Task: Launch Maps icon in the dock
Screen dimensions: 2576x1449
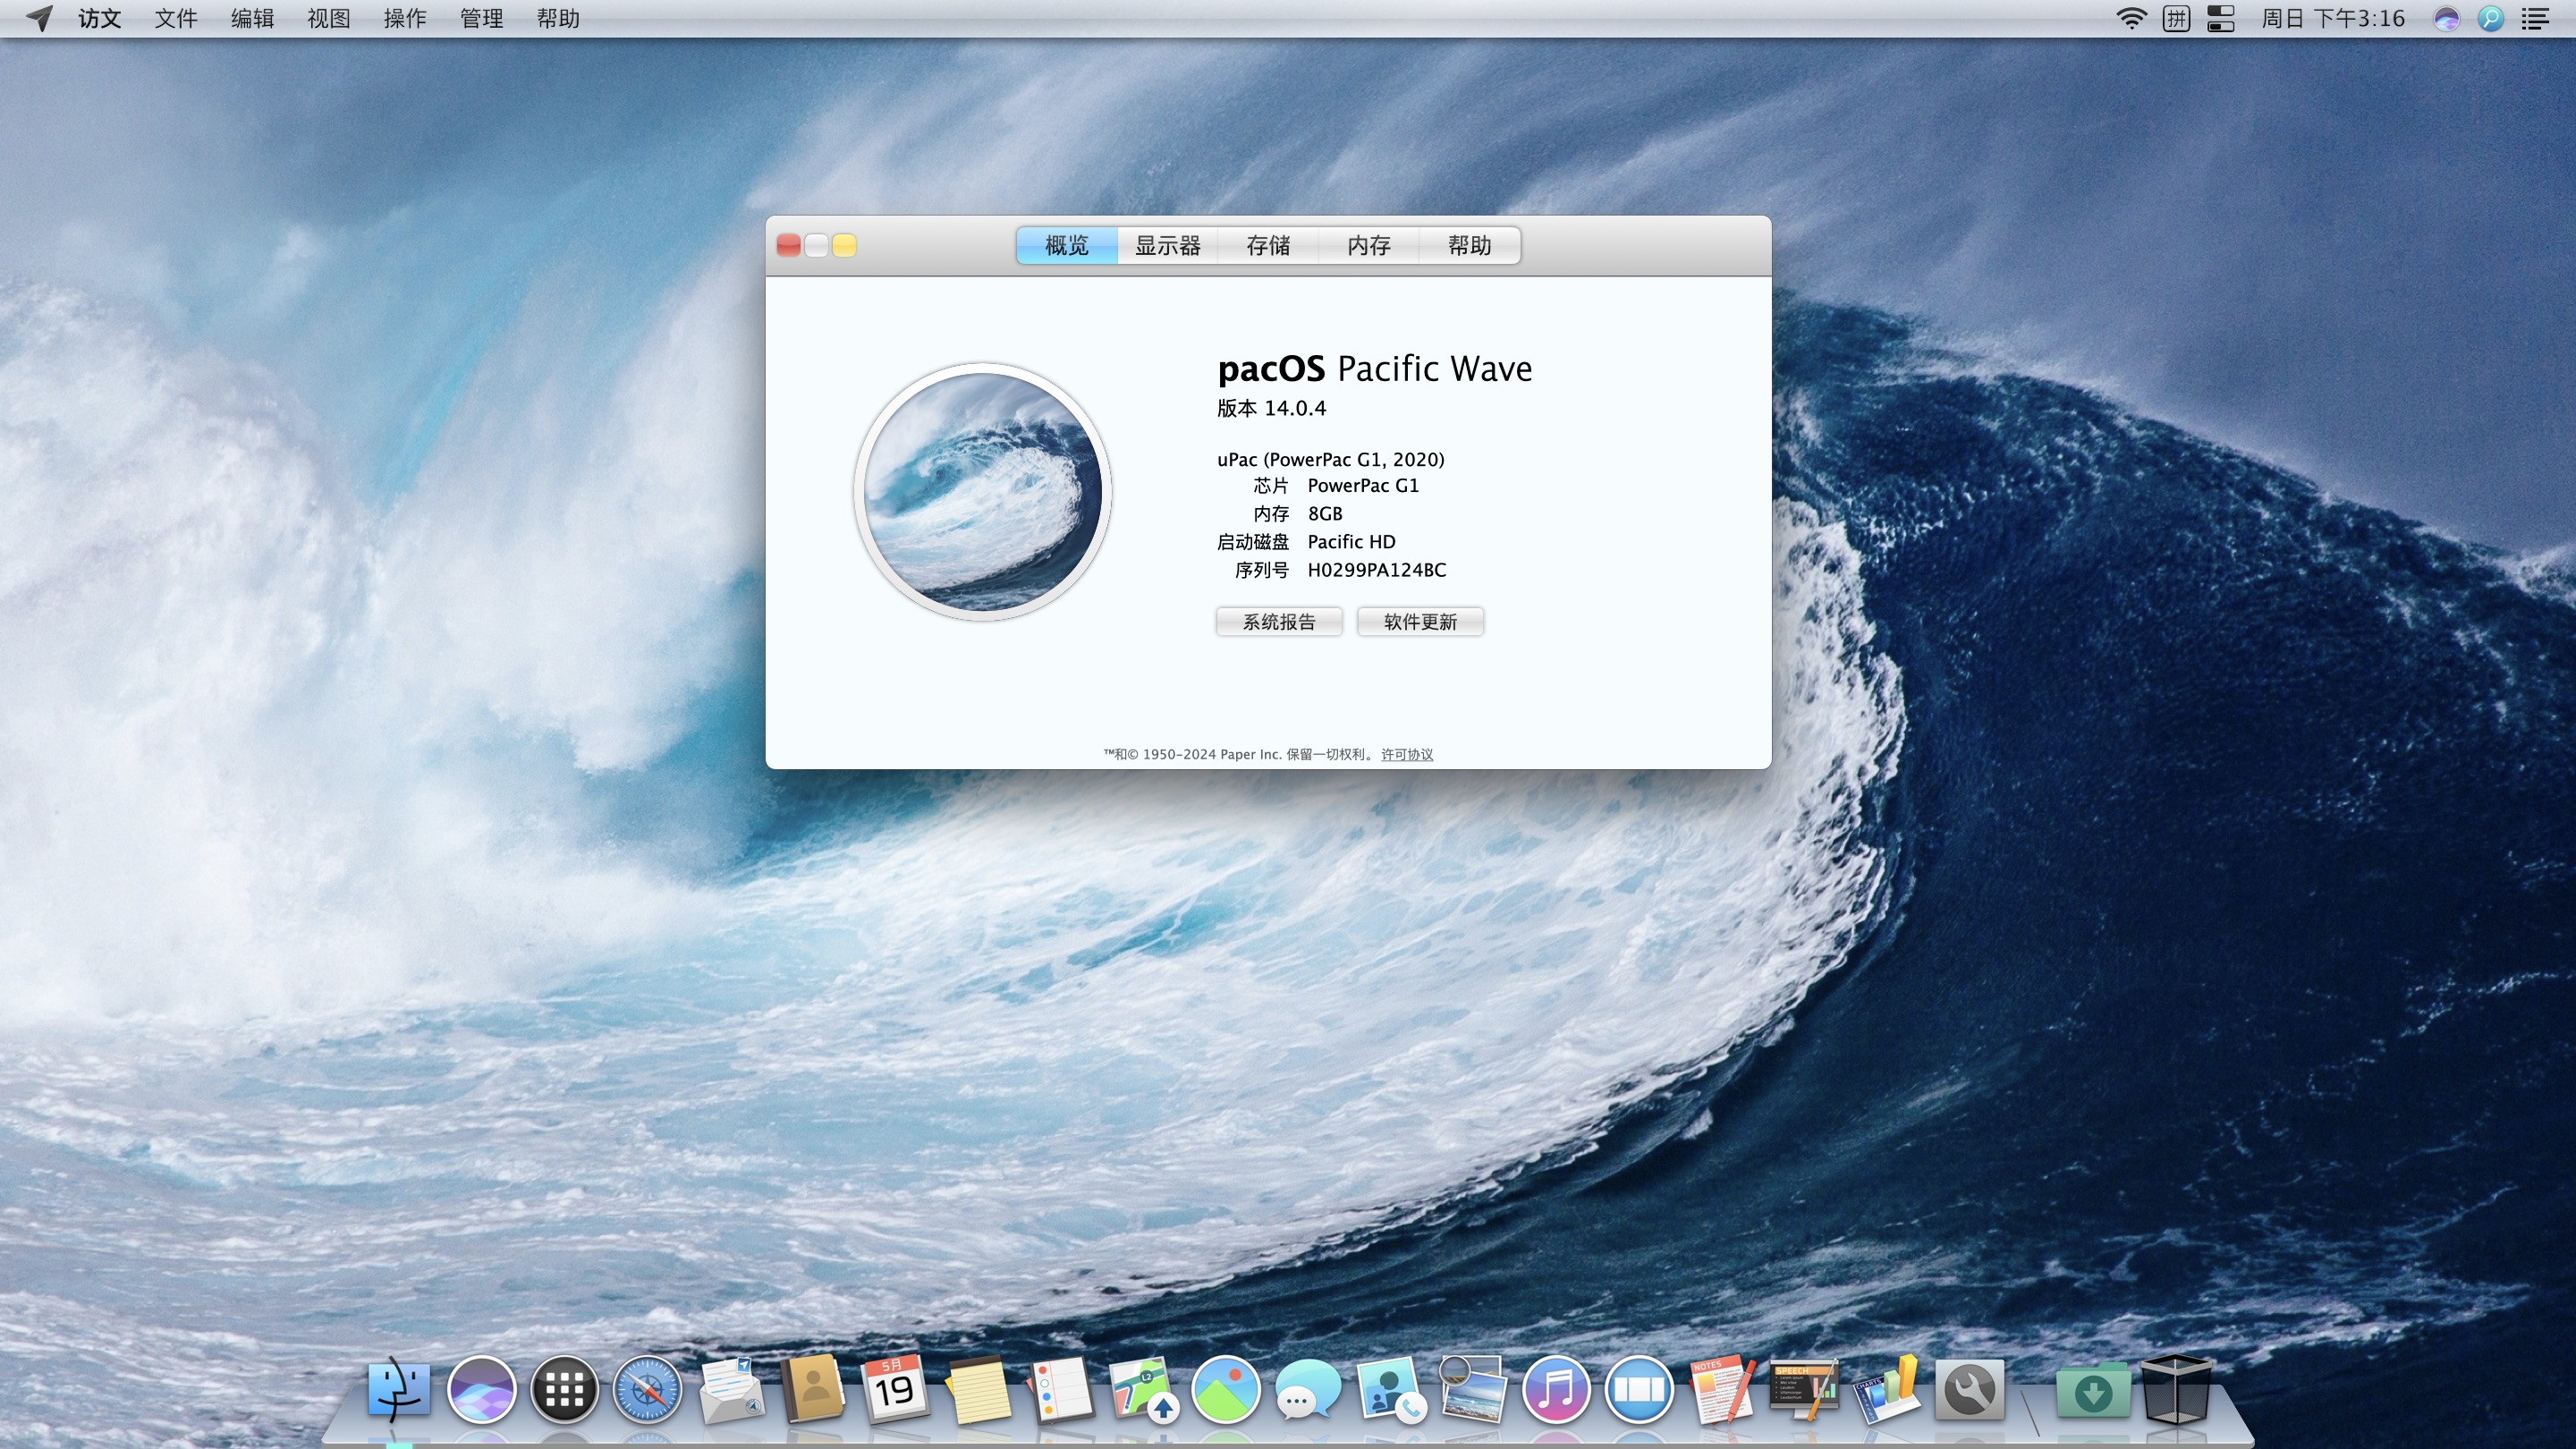Action: 1143,1389
